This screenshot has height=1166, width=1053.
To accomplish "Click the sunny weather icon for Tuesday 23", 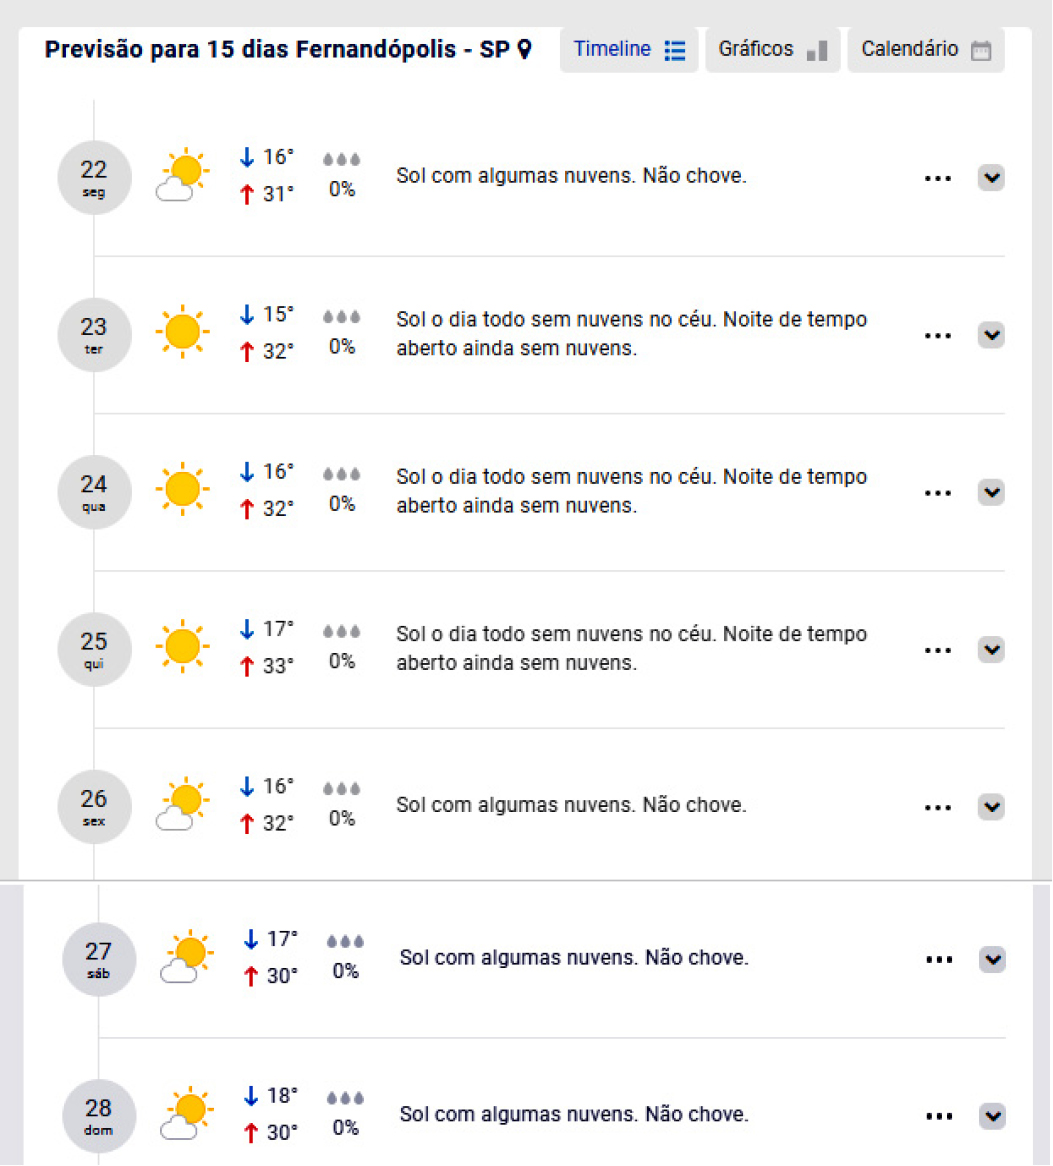I will (182, 331).
